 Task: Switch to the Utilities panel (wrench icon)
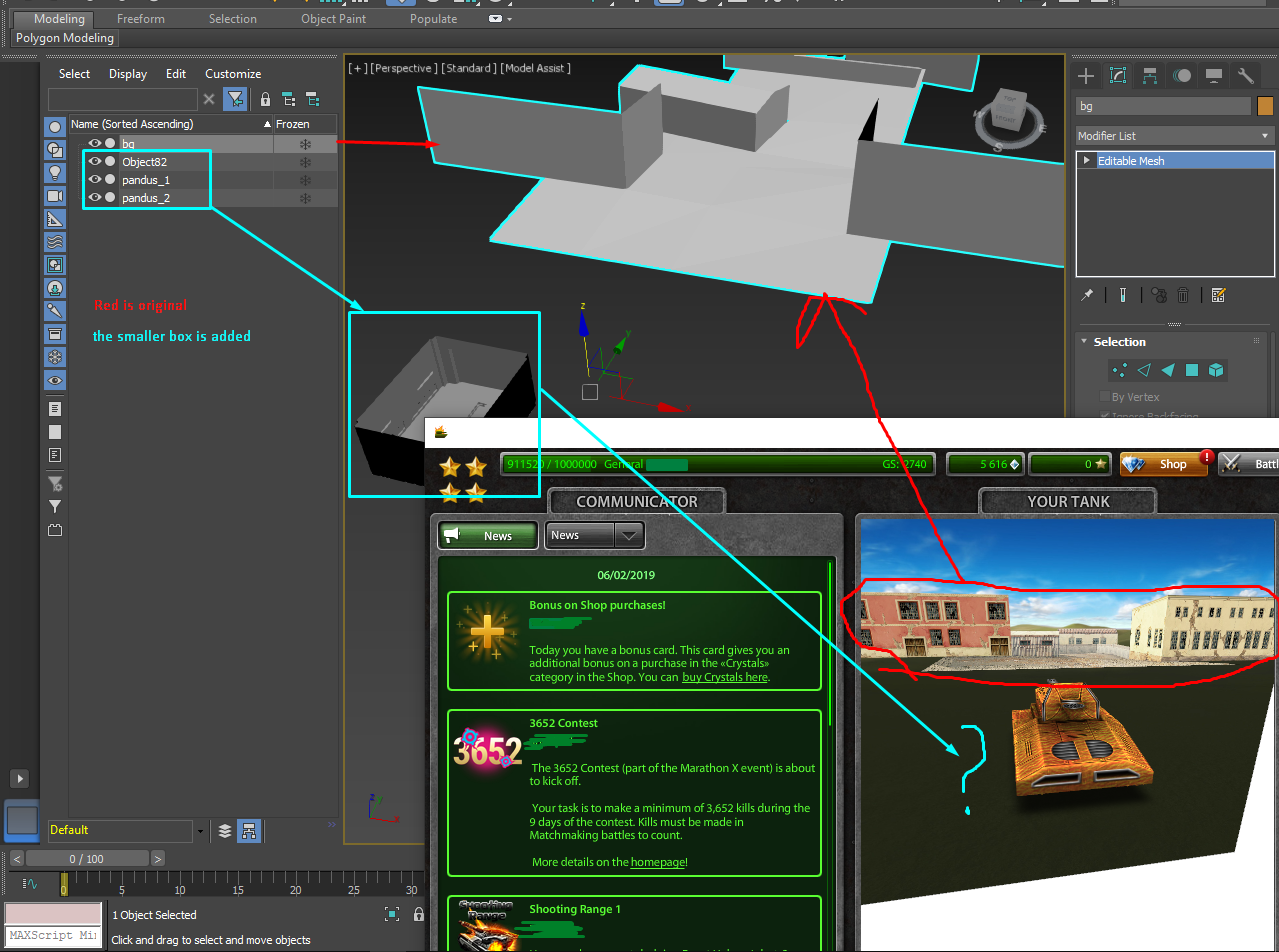pos(1245,75)
